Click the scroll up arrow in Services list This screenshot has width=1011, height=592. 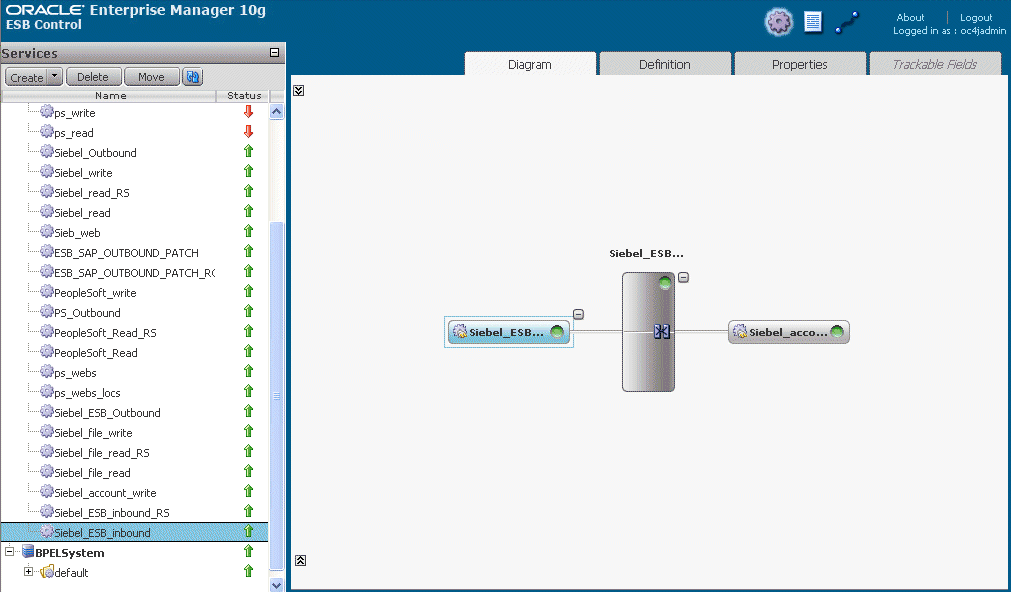[276, 112]
